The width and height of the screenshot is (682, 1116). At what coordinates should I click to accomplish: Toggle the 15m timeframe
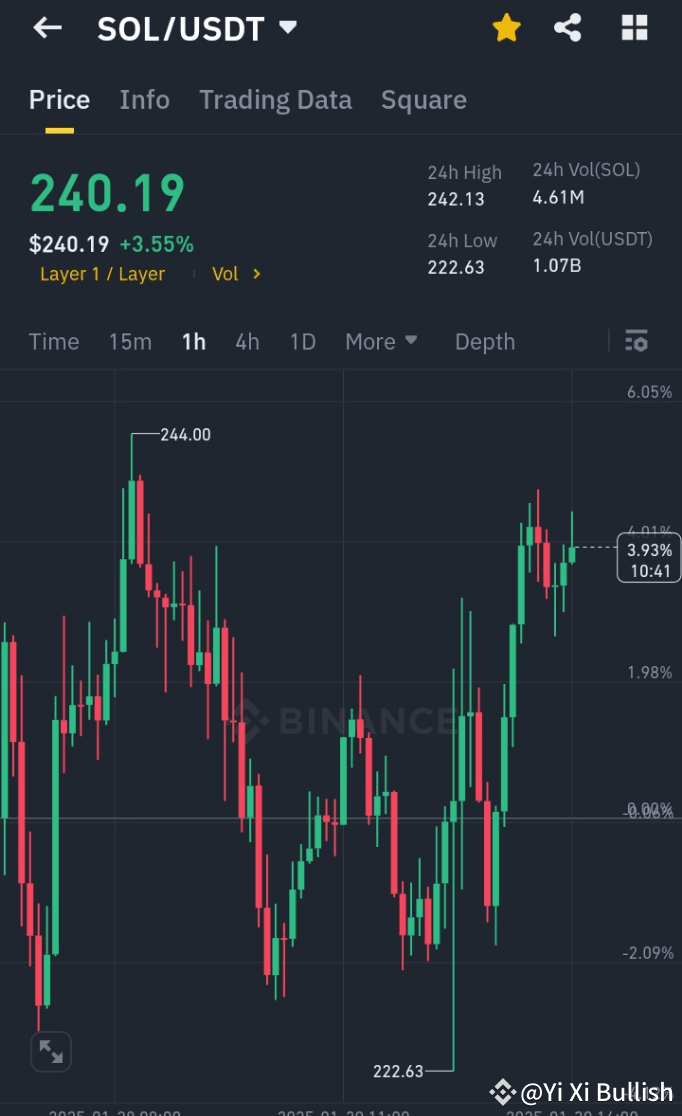[x=130, y=341]
